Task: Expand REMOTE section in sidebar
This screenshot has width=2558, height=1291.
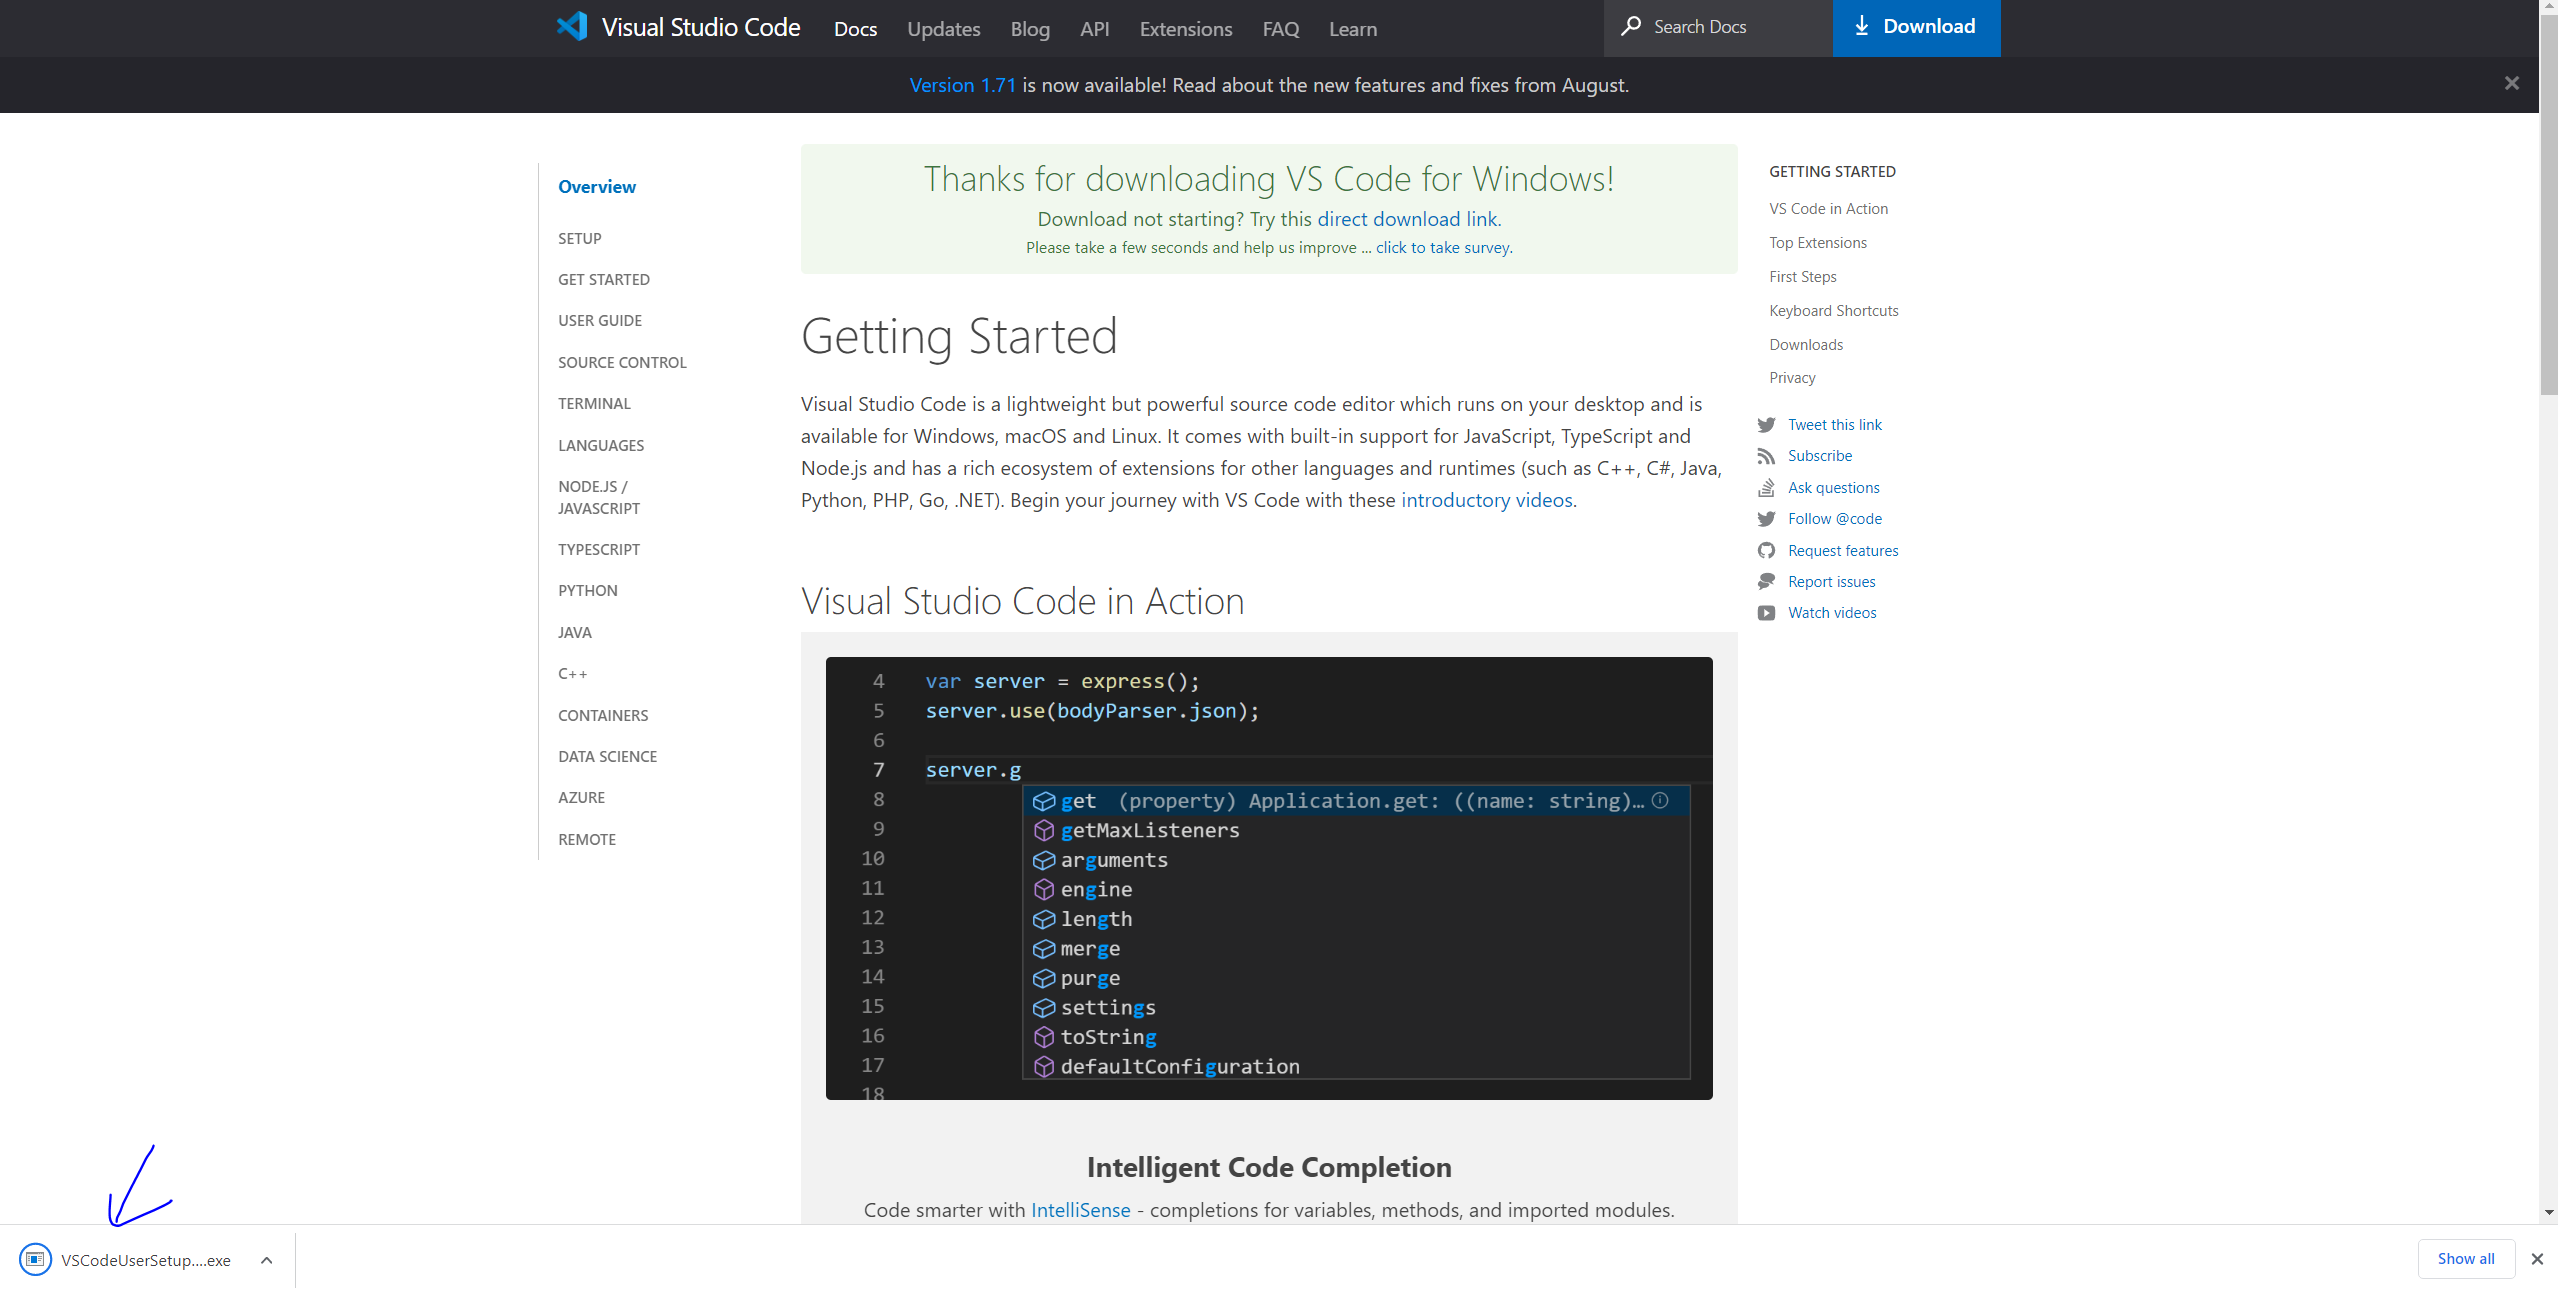Action: 586,839
